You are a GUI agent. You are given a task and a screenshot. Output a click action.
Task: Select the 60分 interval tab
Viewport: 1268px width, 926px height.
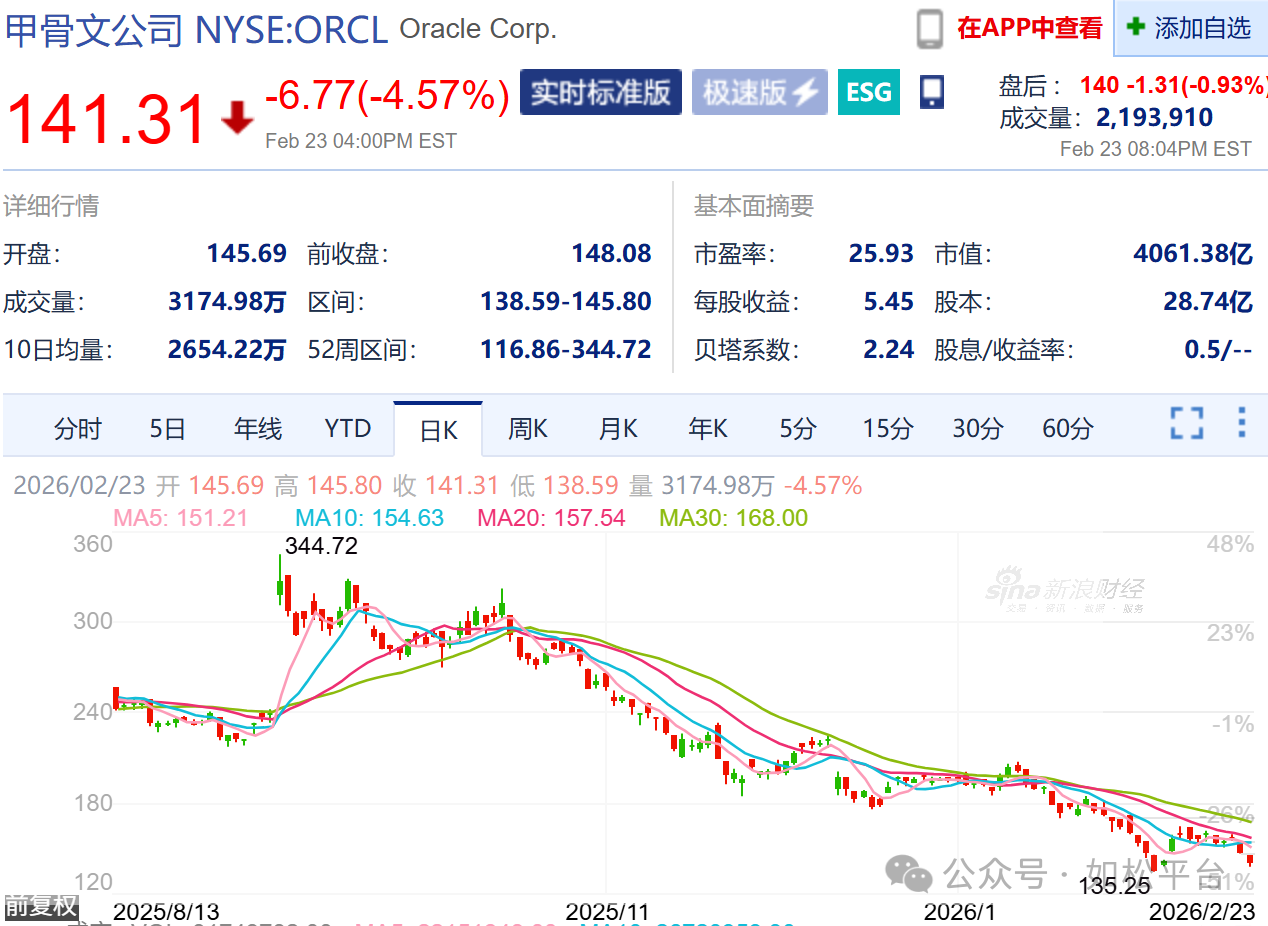point(1067,429)
